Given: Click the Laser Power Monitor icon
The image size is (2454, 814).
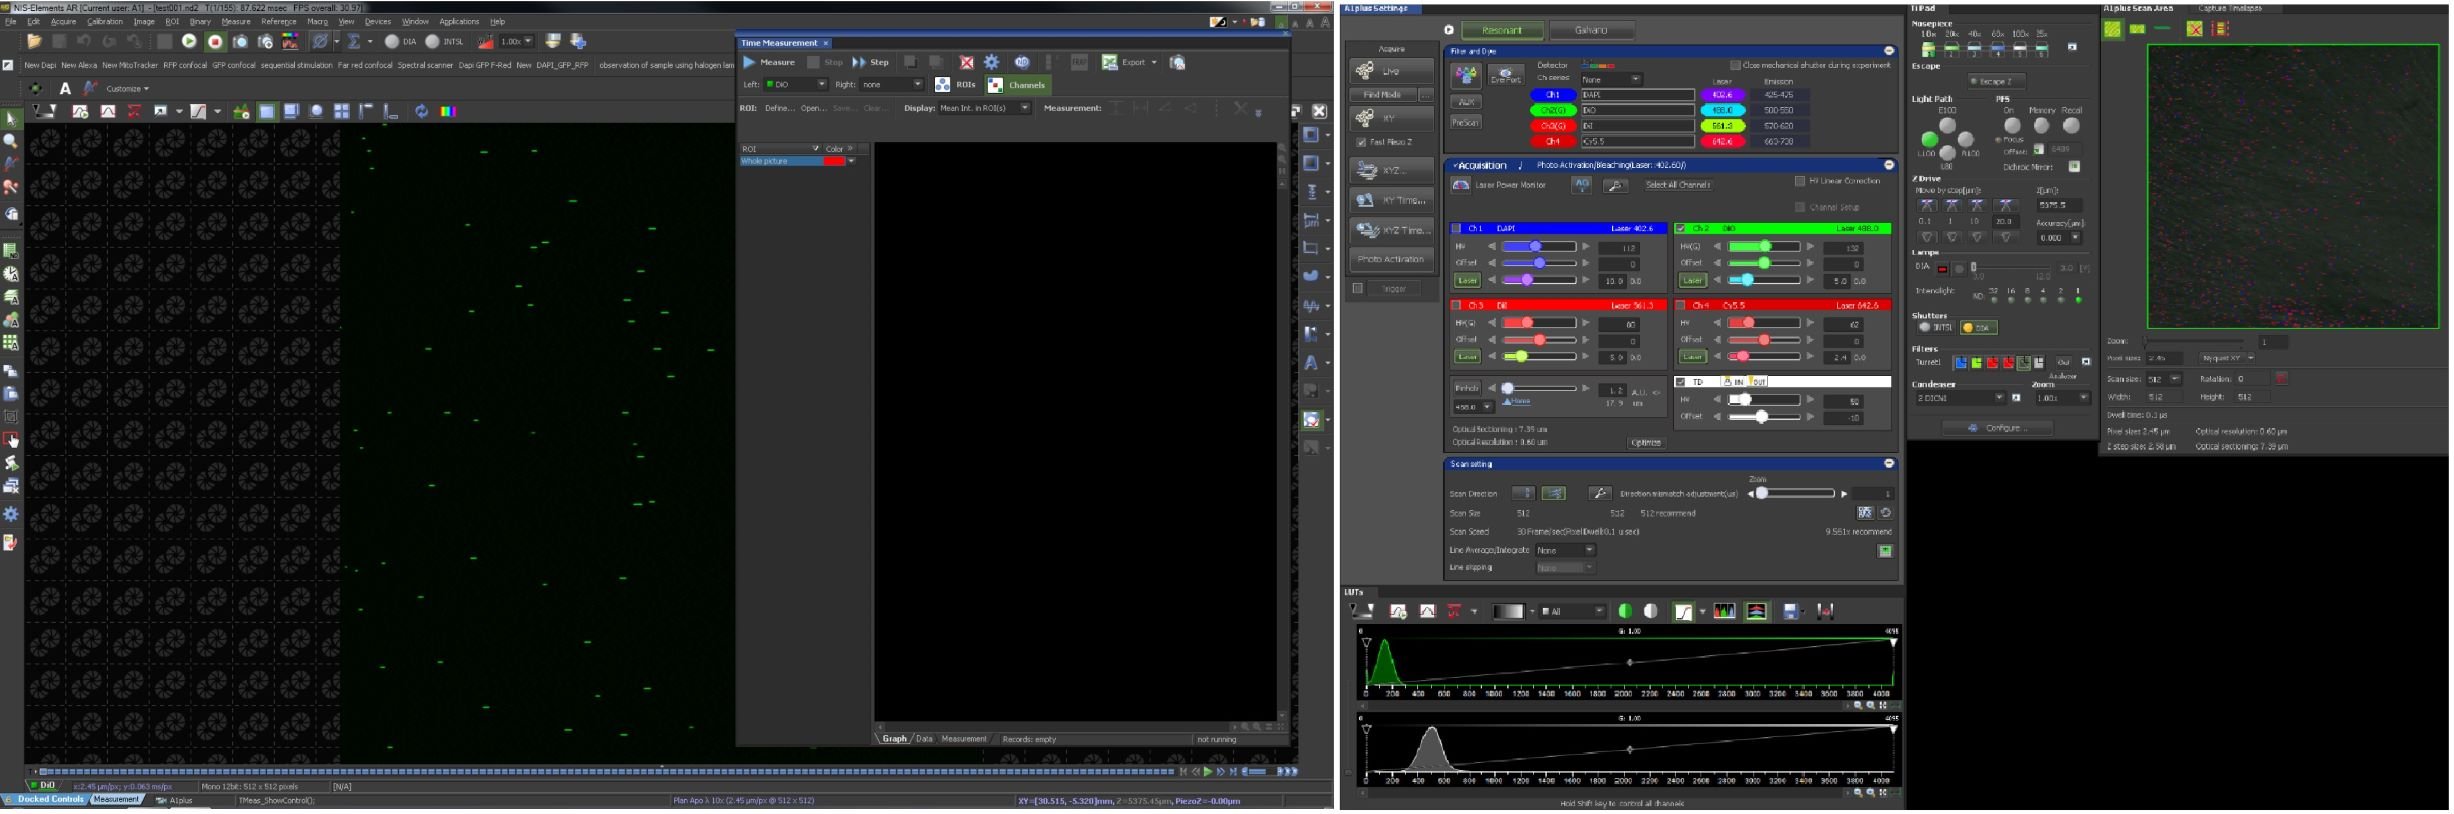Looking at the screenshot, I should click(1461, 185).
